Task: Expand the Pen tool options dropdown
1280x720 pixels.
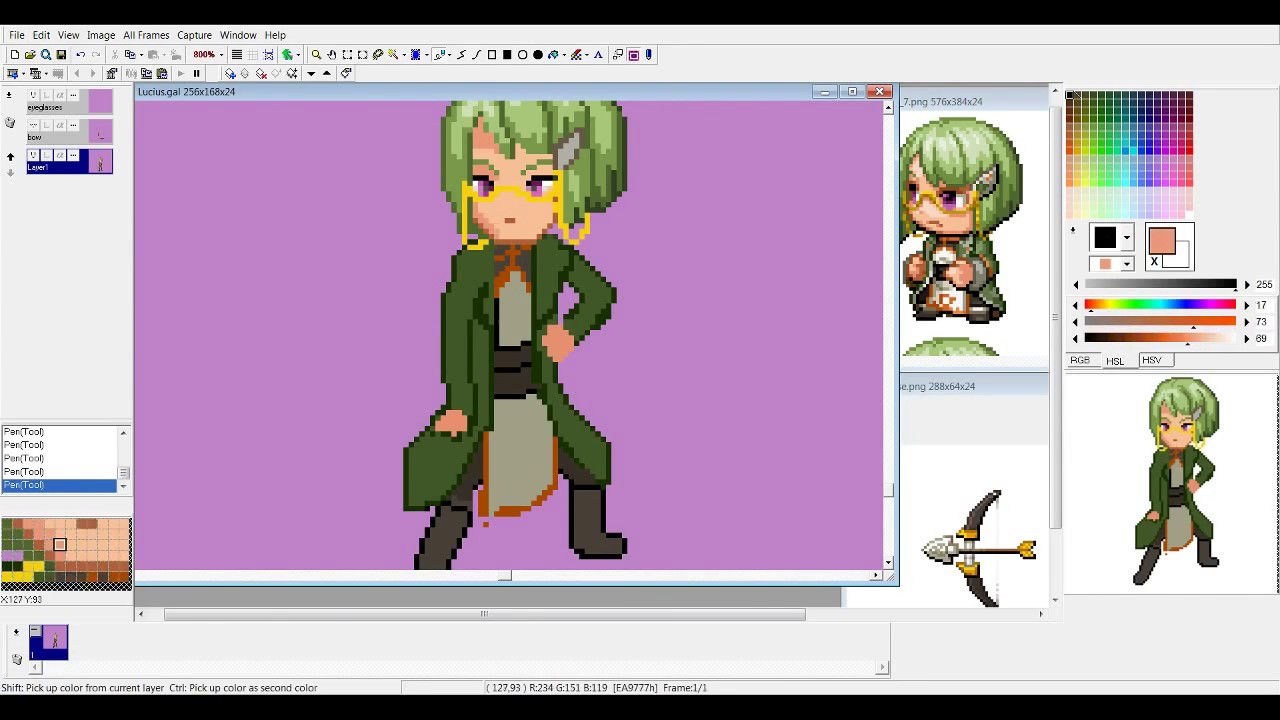Action: coord(450,55)
